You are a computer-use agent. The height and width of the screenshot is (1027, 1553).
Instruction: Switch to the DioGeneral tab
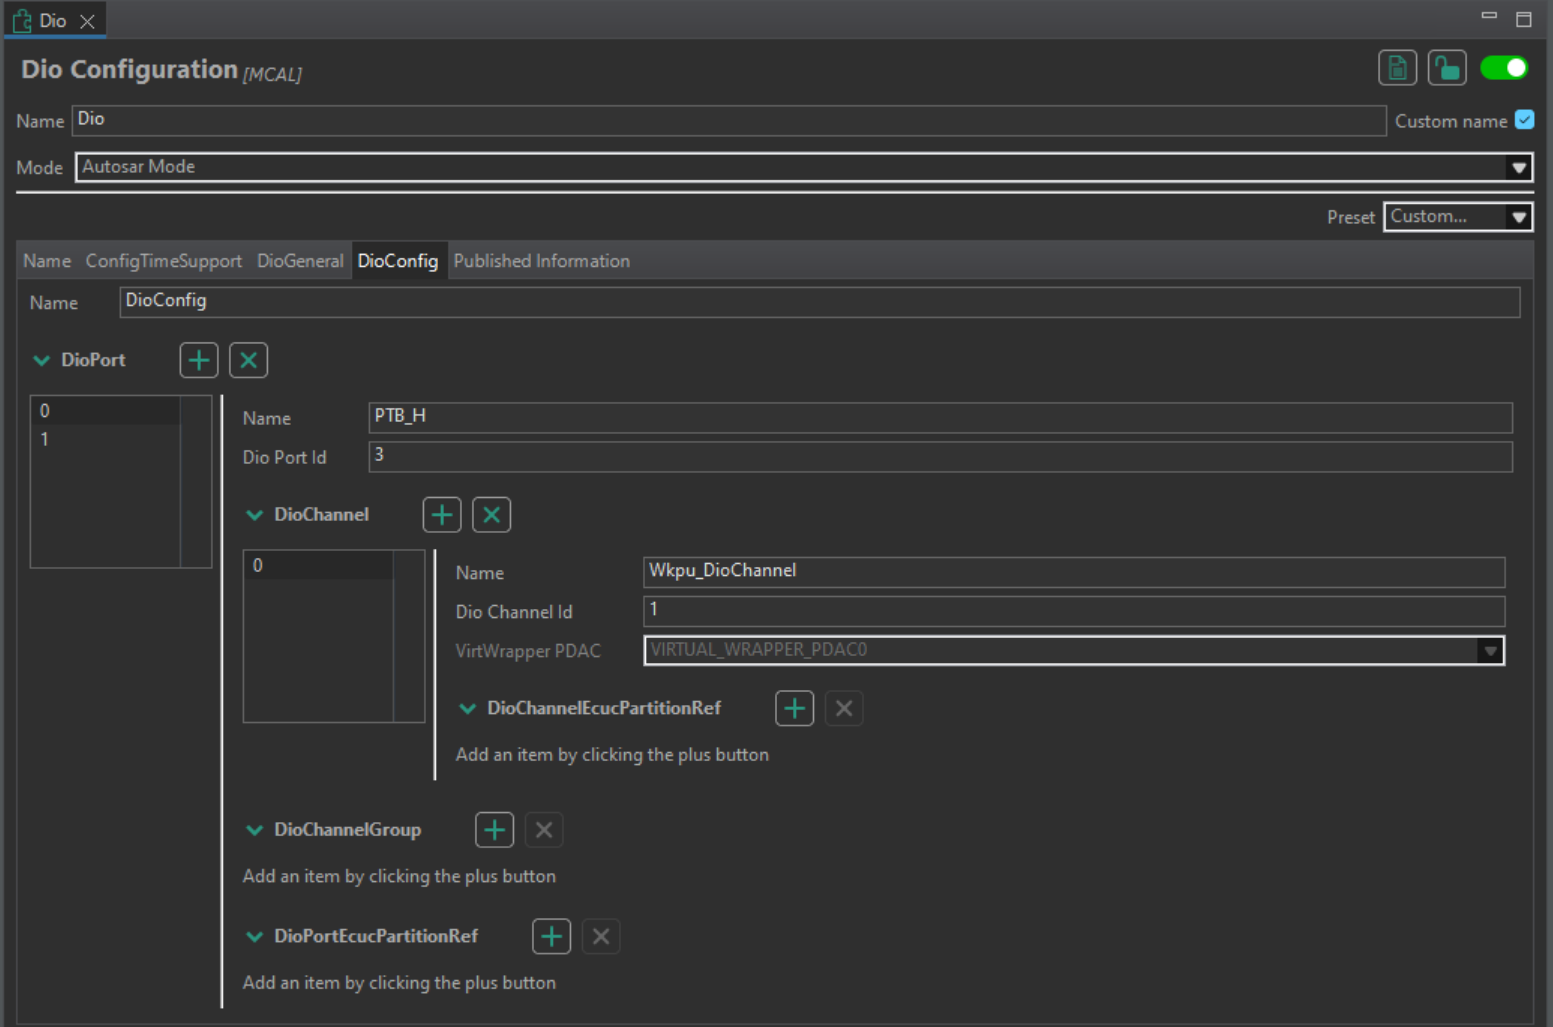tap(300, 260)
